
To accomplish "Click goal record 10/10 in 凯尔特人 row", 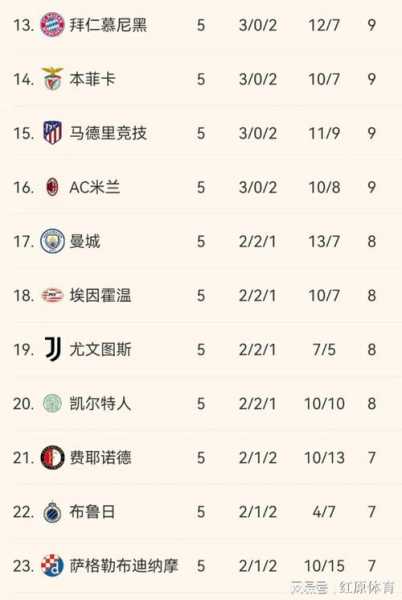I will pos(324,404).
